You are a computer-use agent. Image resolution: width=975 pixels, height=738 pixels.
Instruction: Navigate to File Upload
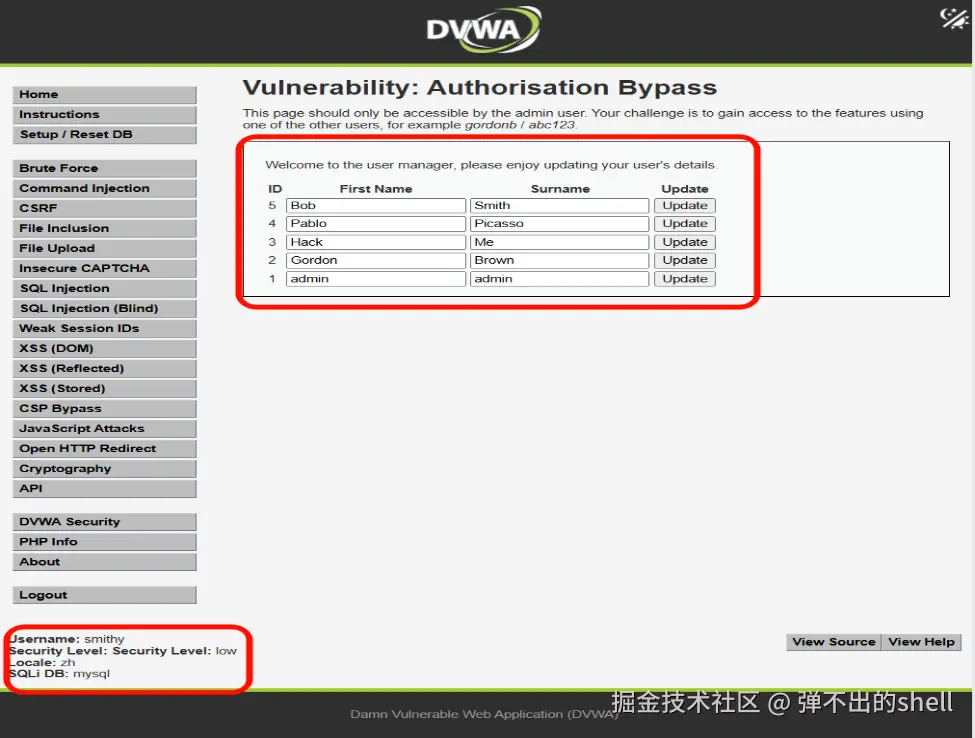[x=104, y=248]
